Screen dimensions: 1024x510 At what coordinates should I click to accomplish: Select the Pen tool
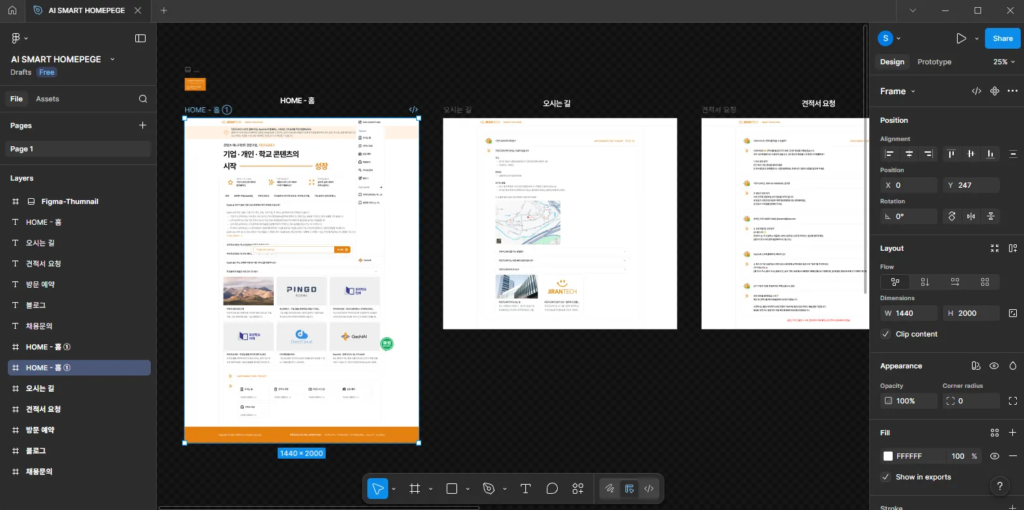pyautogui.click(x=488, y=488)
